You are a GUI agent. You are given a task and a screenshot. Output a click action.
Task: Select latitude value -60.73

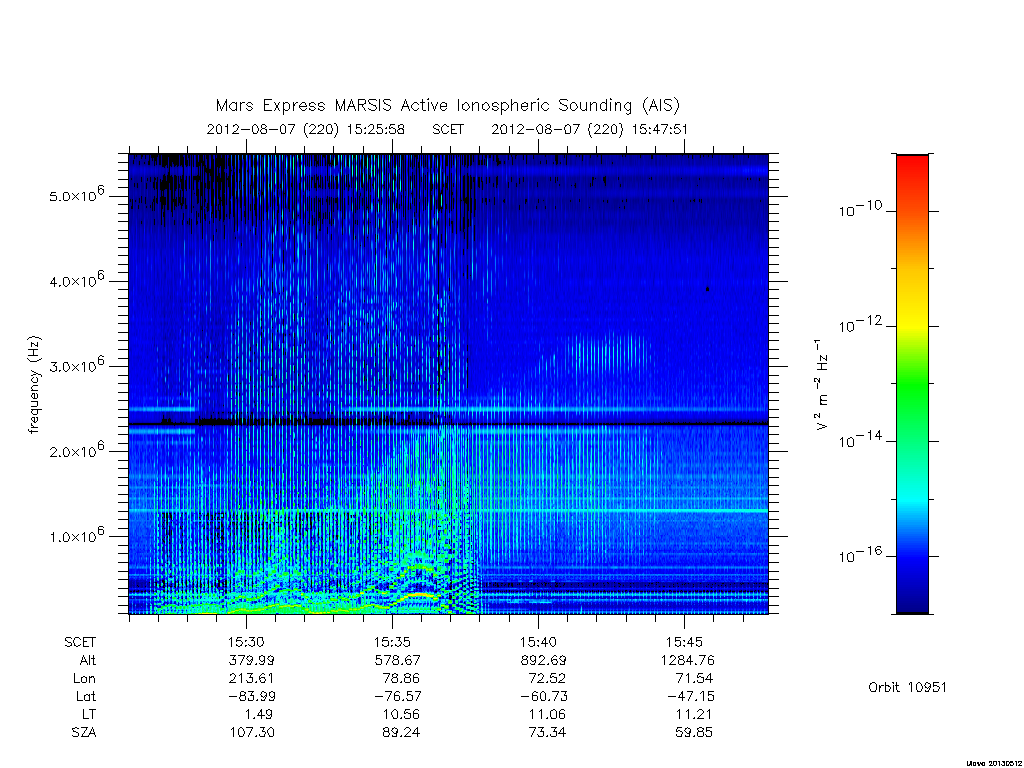point(543,696)
